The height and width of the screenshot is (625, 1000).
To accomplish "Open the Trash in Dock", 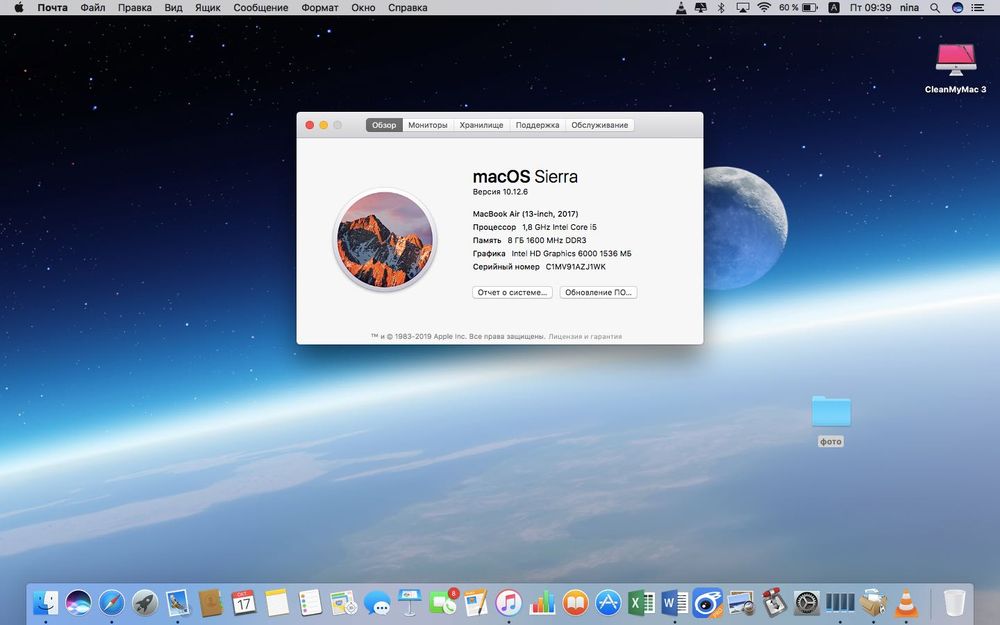I will tap(955, 602).
